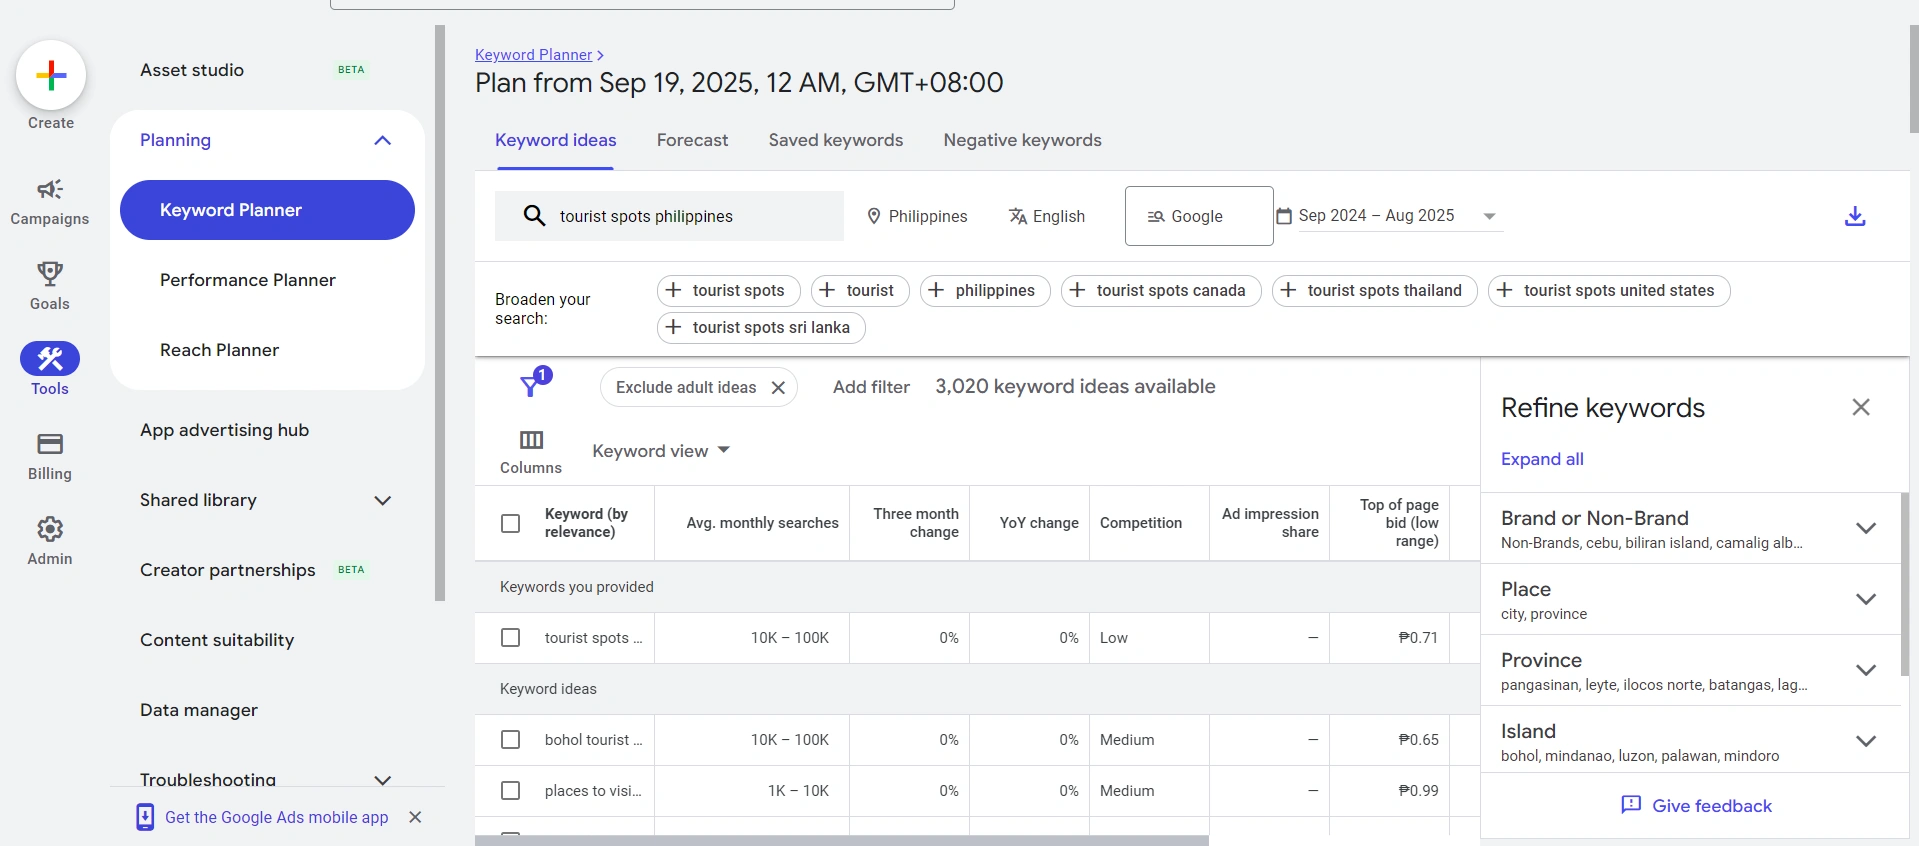The height and width of the screenshot is (846, 1919).
Task: Open the Negative keywords tab
Action: (1022, 140)
